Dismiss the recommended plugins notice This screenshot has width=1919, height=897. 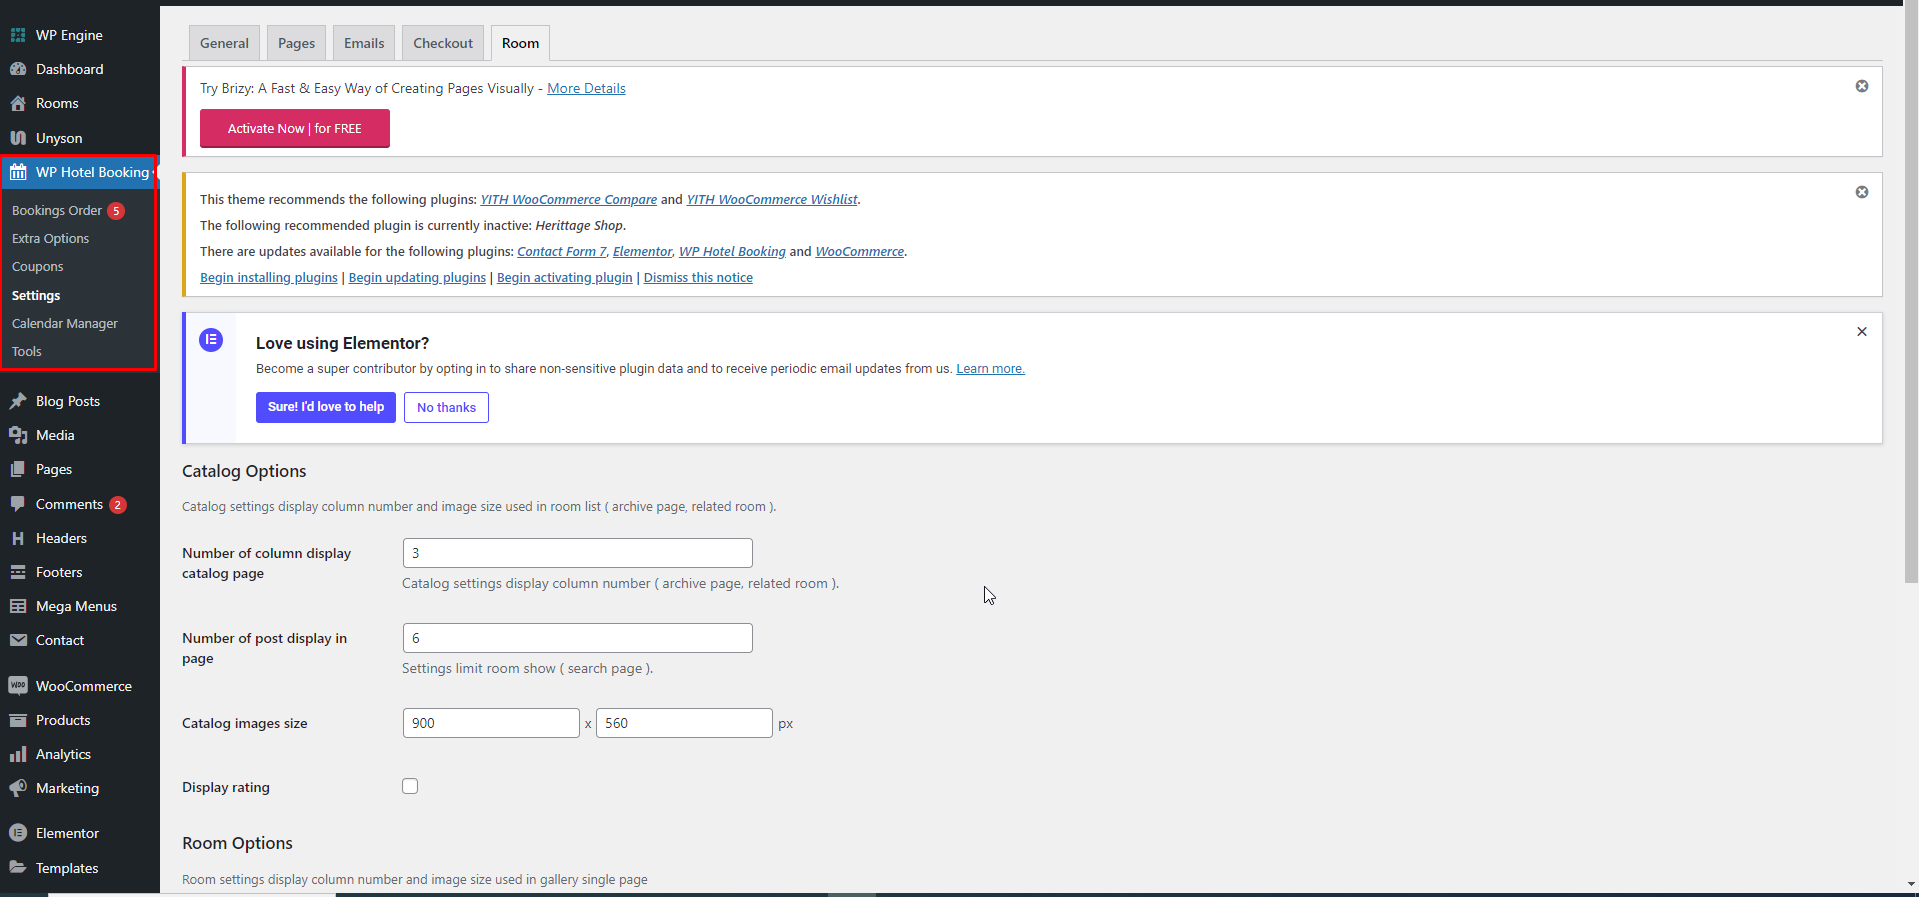1862,192
